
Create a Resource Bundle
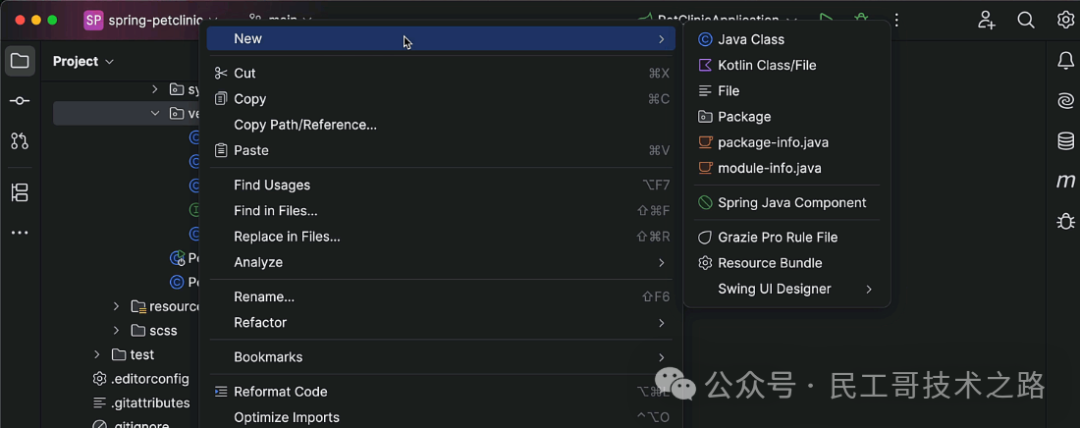(x=787, y=263)
